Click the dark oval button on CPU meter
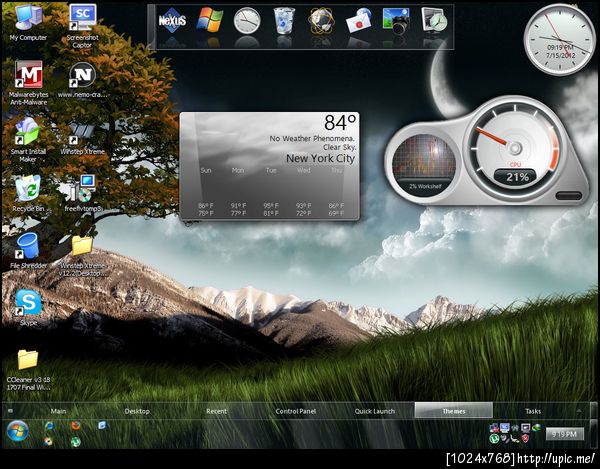 click(569, 196)
